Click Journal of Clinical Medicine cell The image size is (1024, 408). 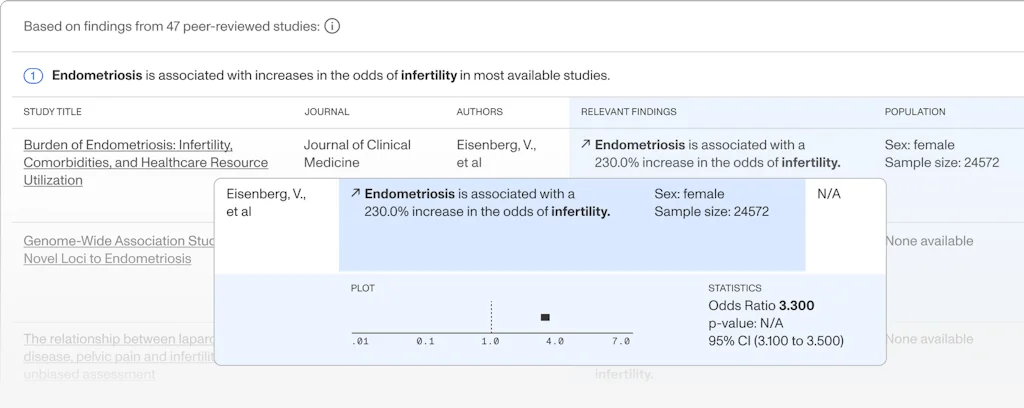tap(357, 153)
